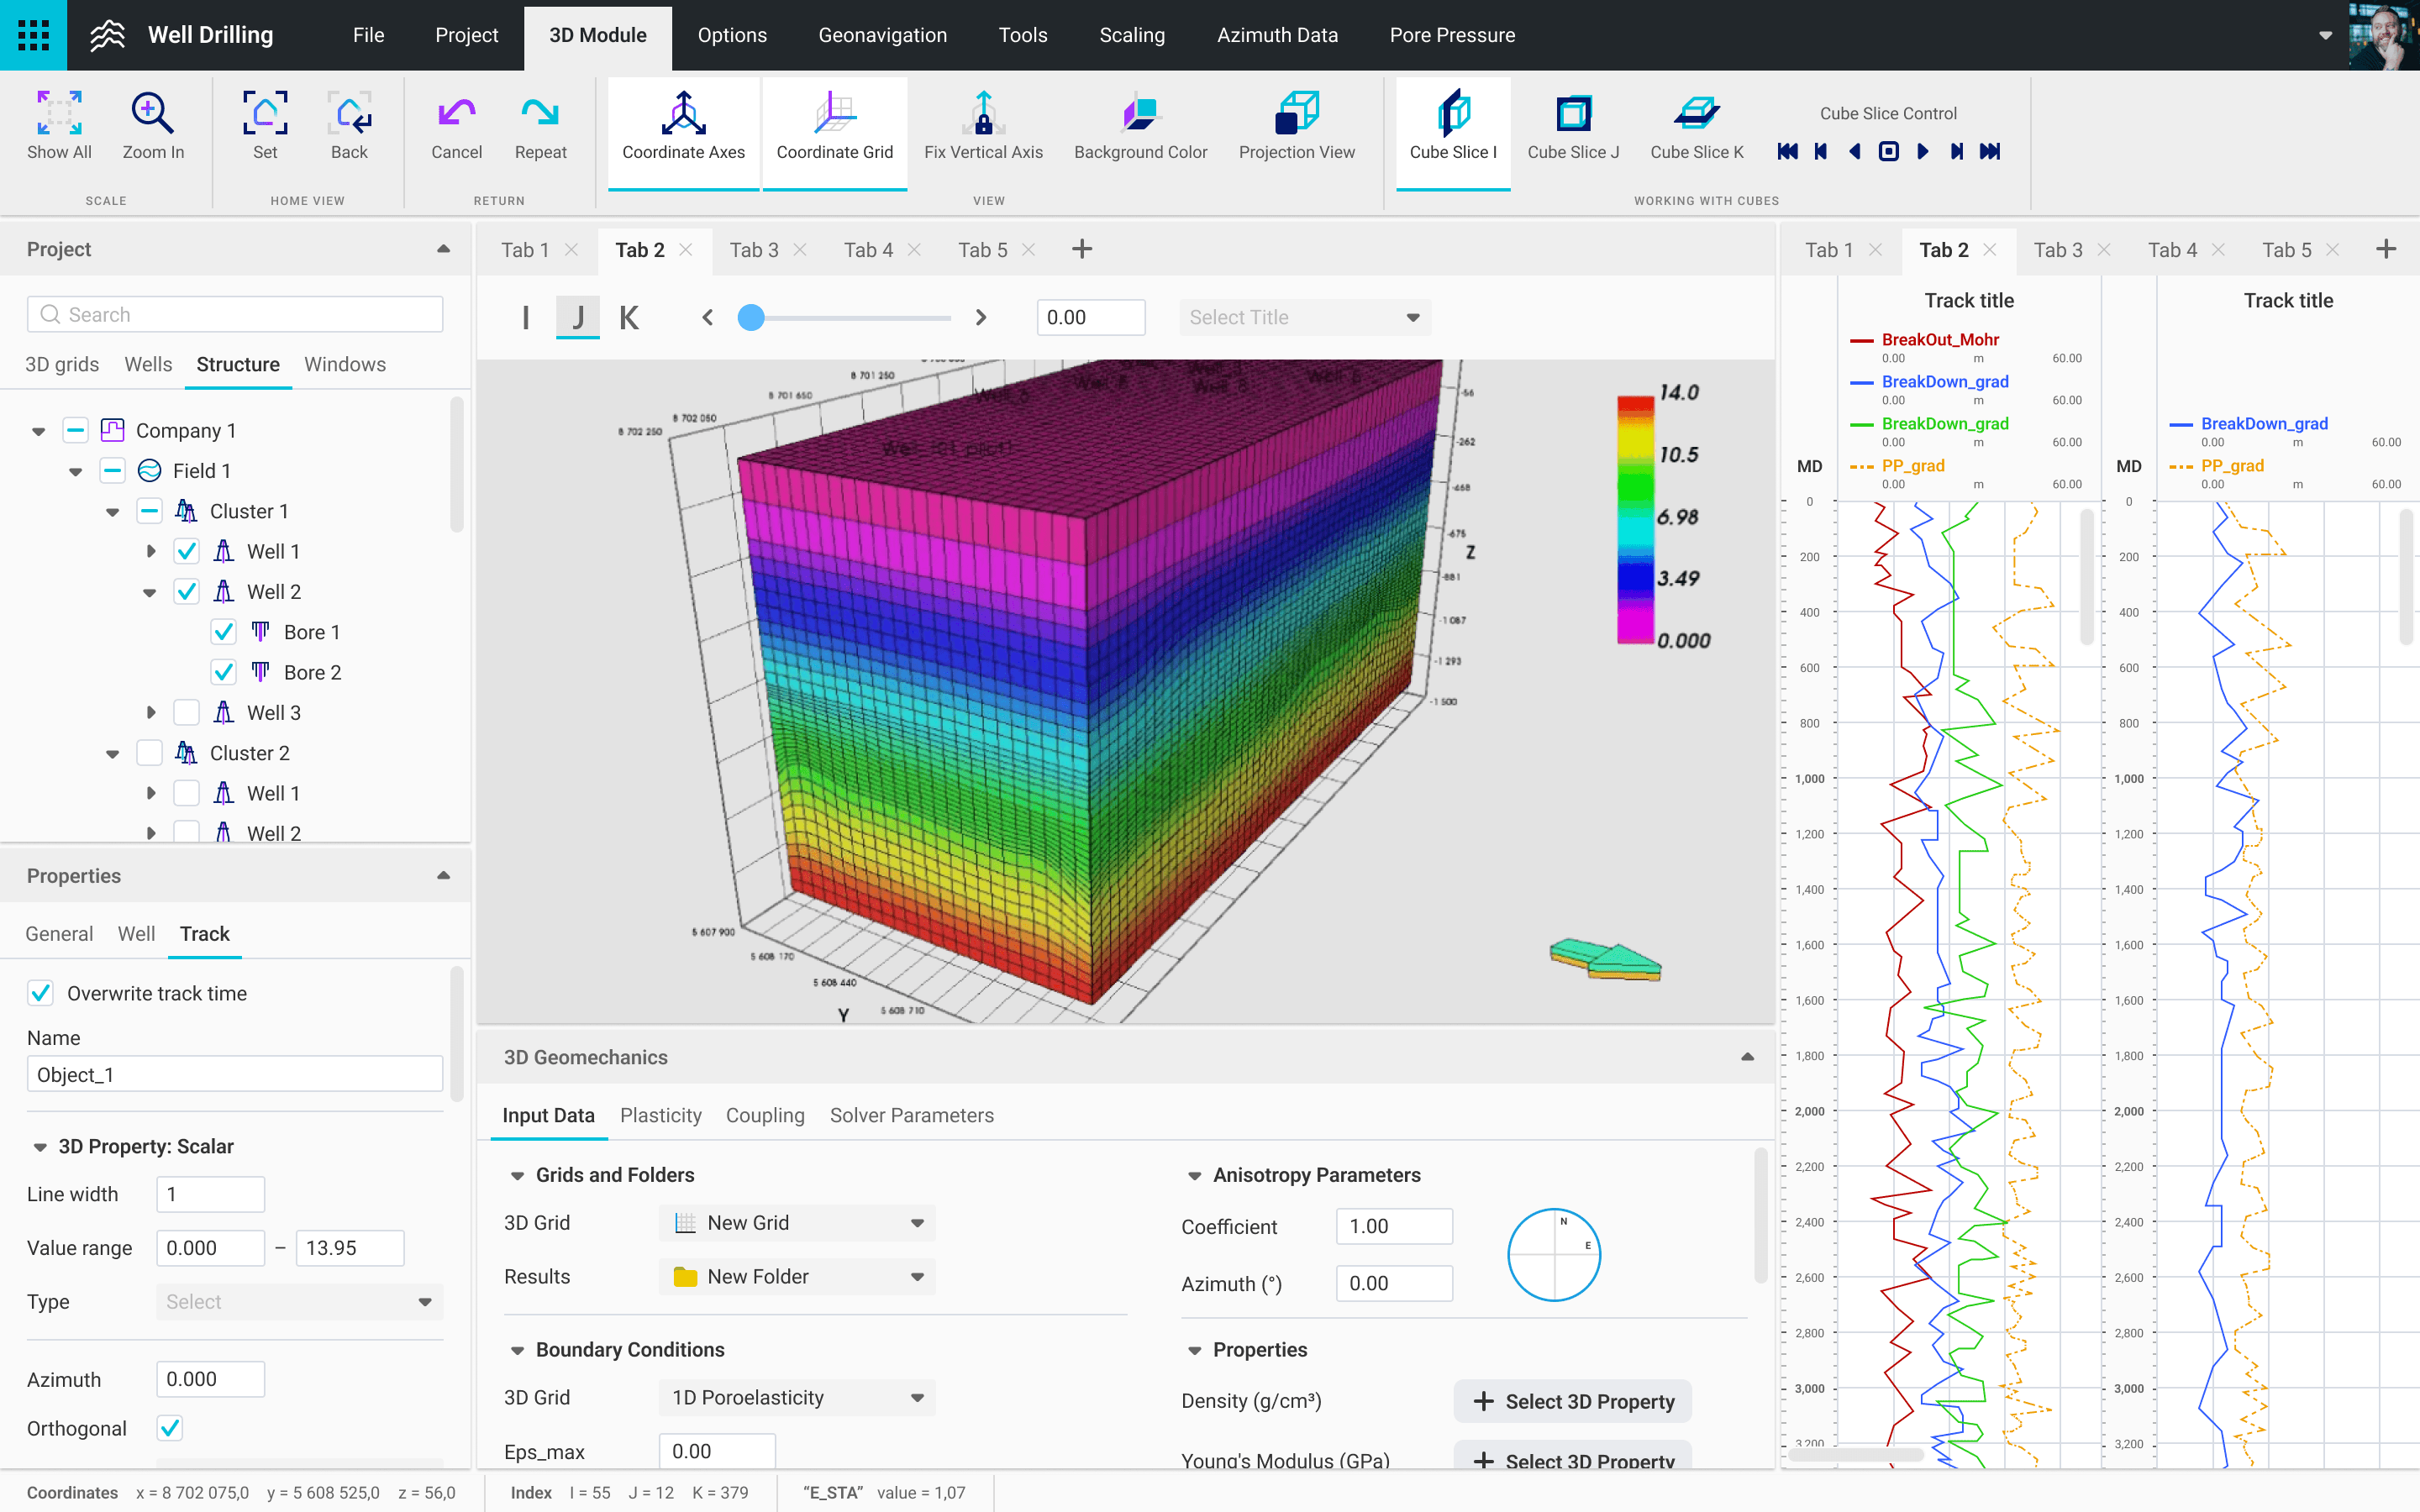Click the slice position slider handle
The width and height of the screenshot is (2420, 1512).
[751, 317]
